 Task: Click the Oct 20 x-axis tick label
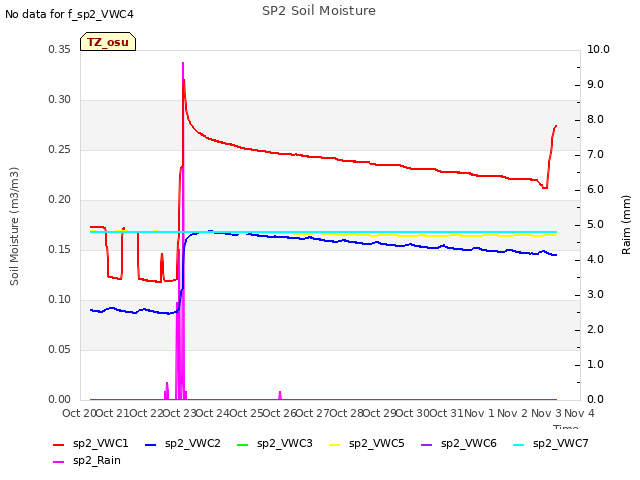coord(79,413)
